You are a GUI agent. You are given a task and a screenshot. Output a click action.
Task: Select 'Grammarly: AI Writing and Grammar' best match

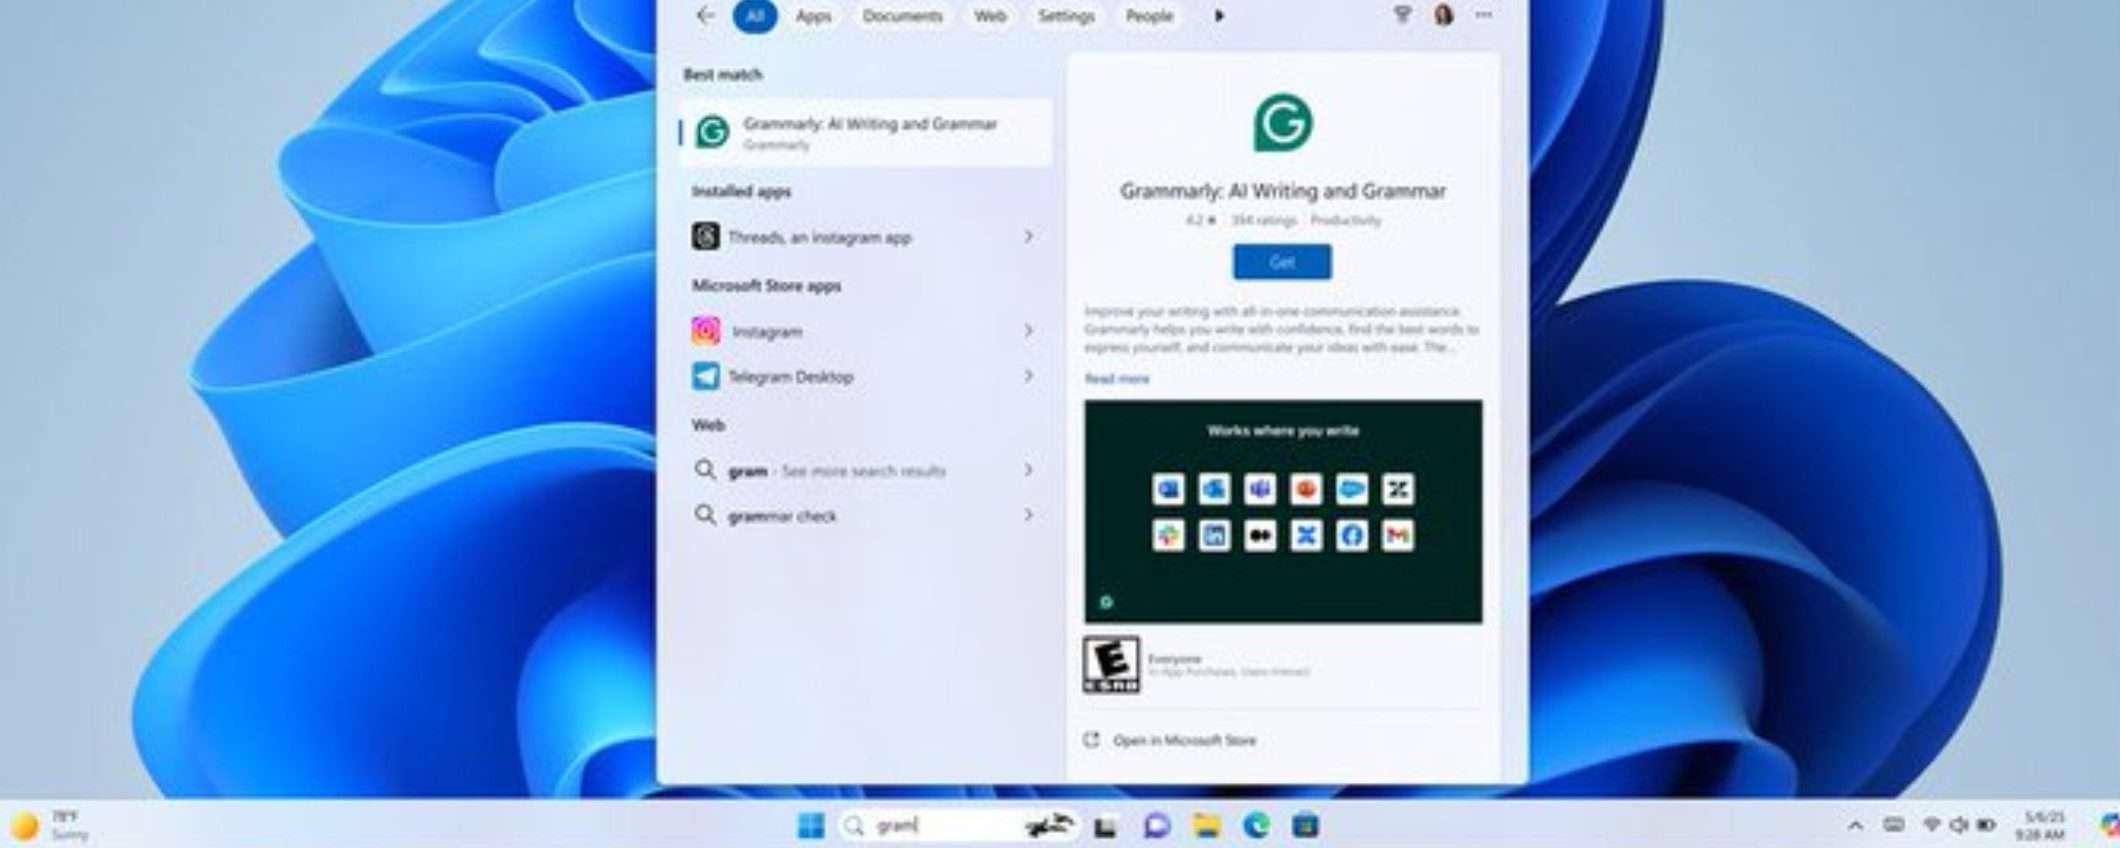pyautogui.click(x=866, y=132)
